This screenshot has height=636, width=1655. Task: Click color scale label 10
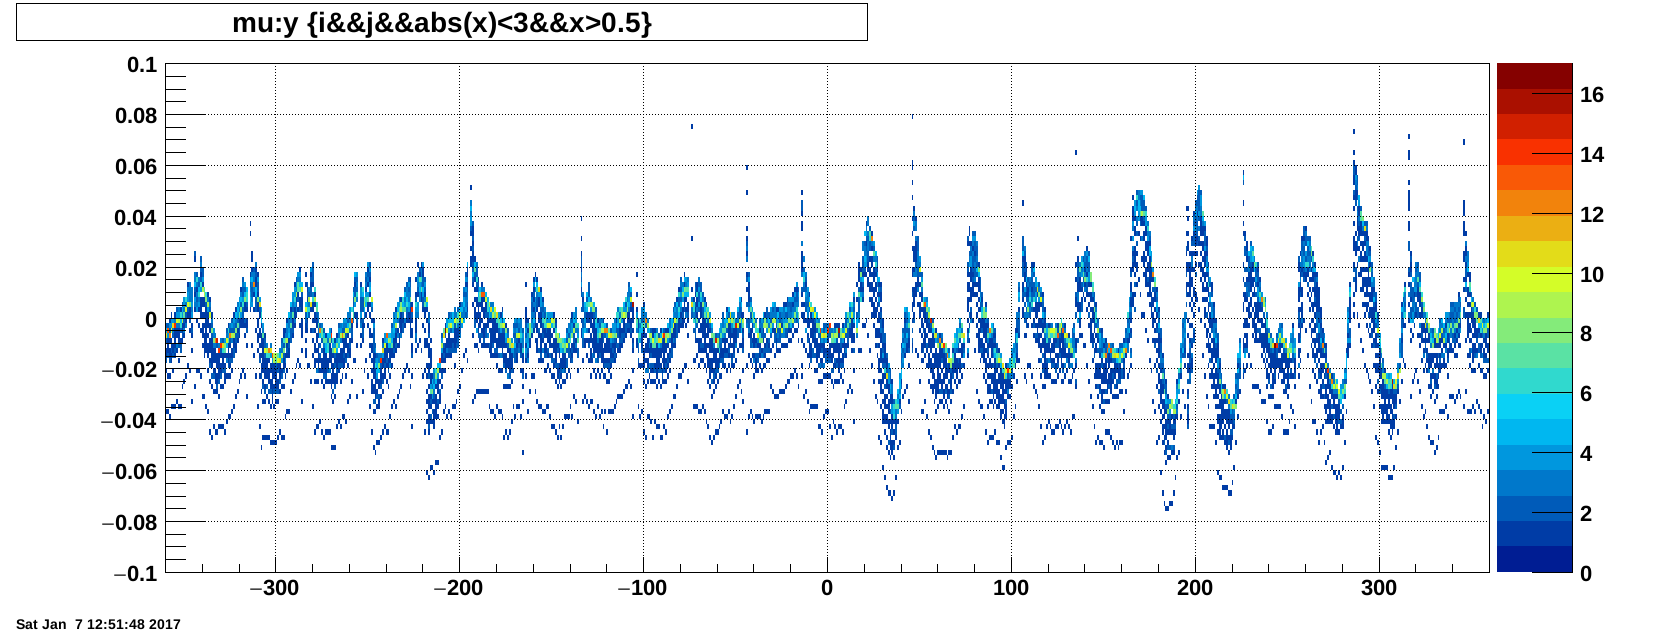tap(1592, 275)
